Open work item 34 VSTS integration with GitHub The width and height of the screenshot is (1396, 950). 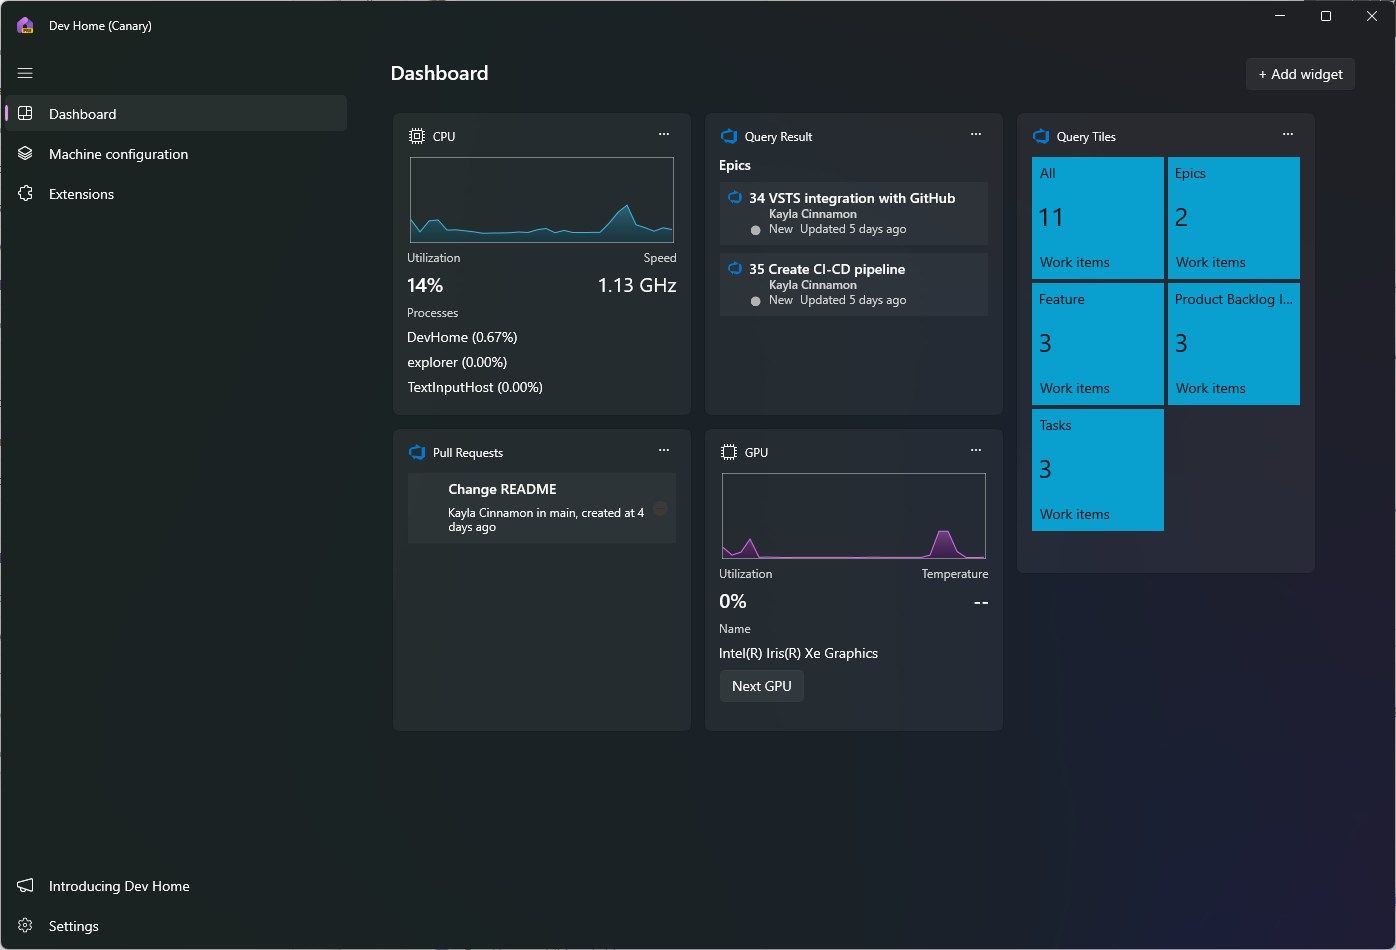pos(854,213)
